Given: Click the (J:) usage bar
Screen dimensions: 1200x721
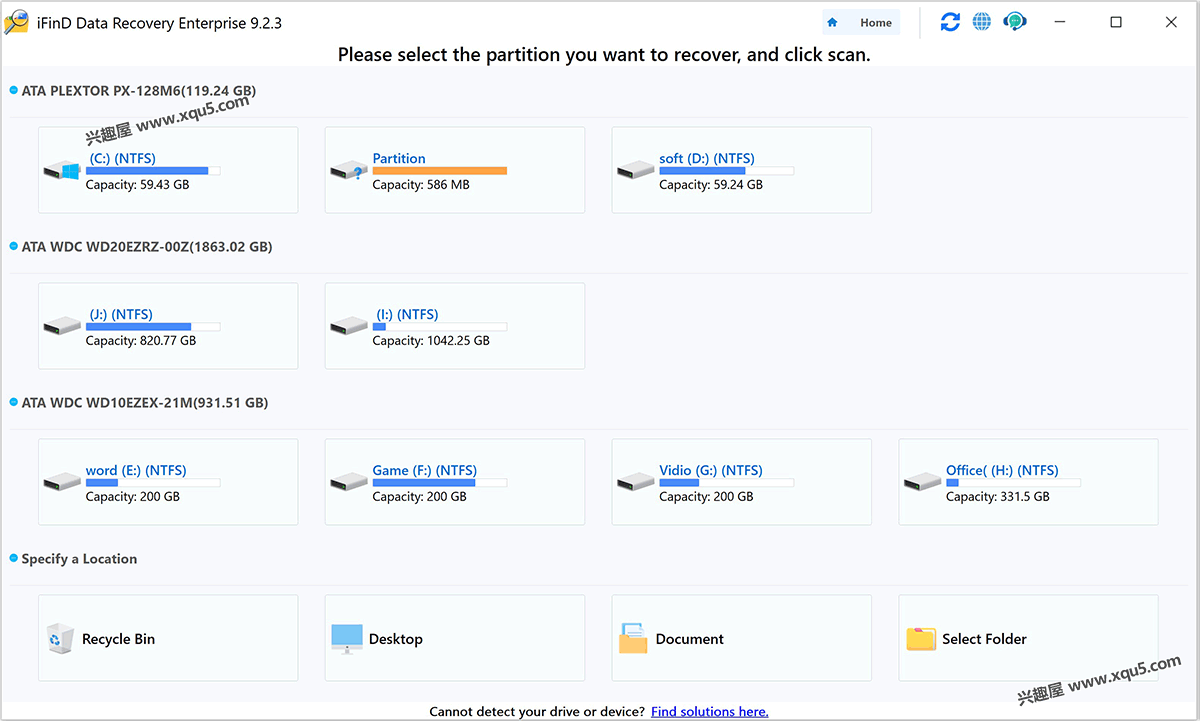Looking at the screenshot, I should click(153, 327).
